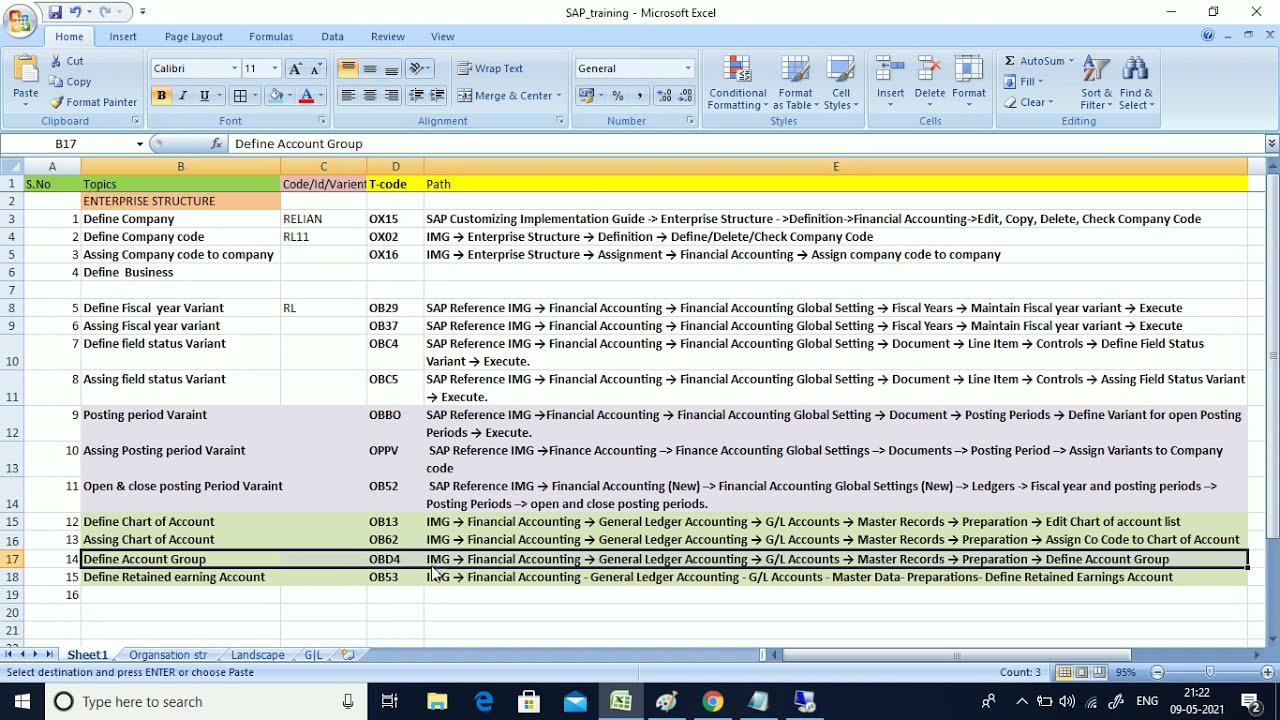Open the Data ribbon tab

pos(333,36)
